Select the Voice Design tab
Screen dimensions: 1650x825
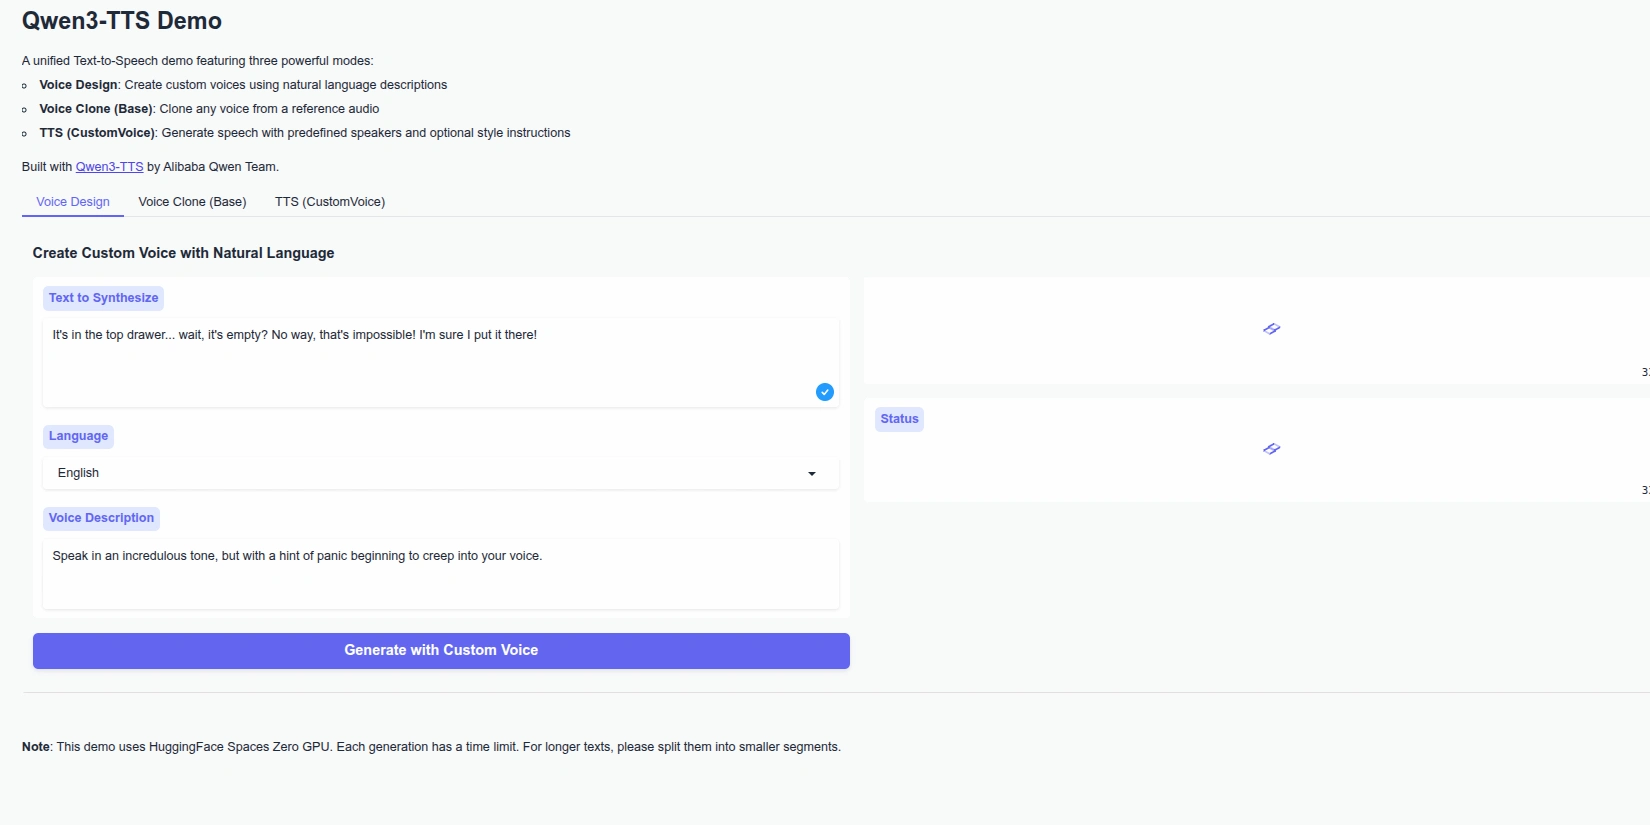click(73, 202)
